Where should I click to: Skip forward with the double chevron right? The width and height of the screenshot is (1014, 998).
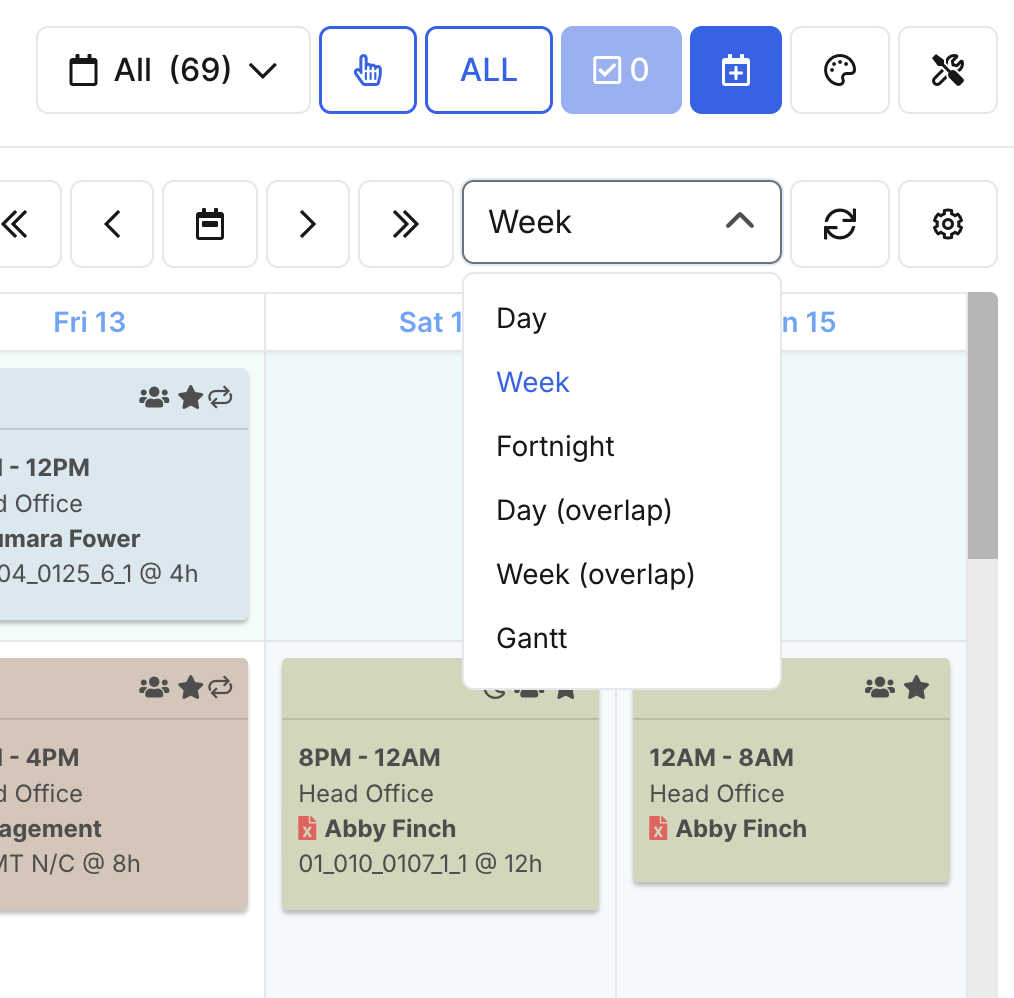coord(405,224)
